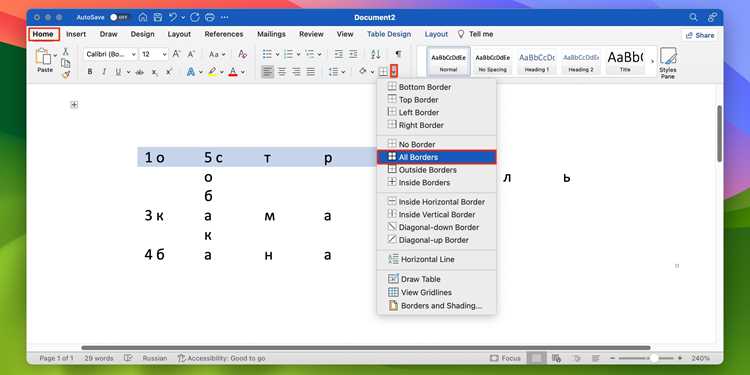
Task: Open the View tab
Action: pyautogui.click(x=345, y=34)
